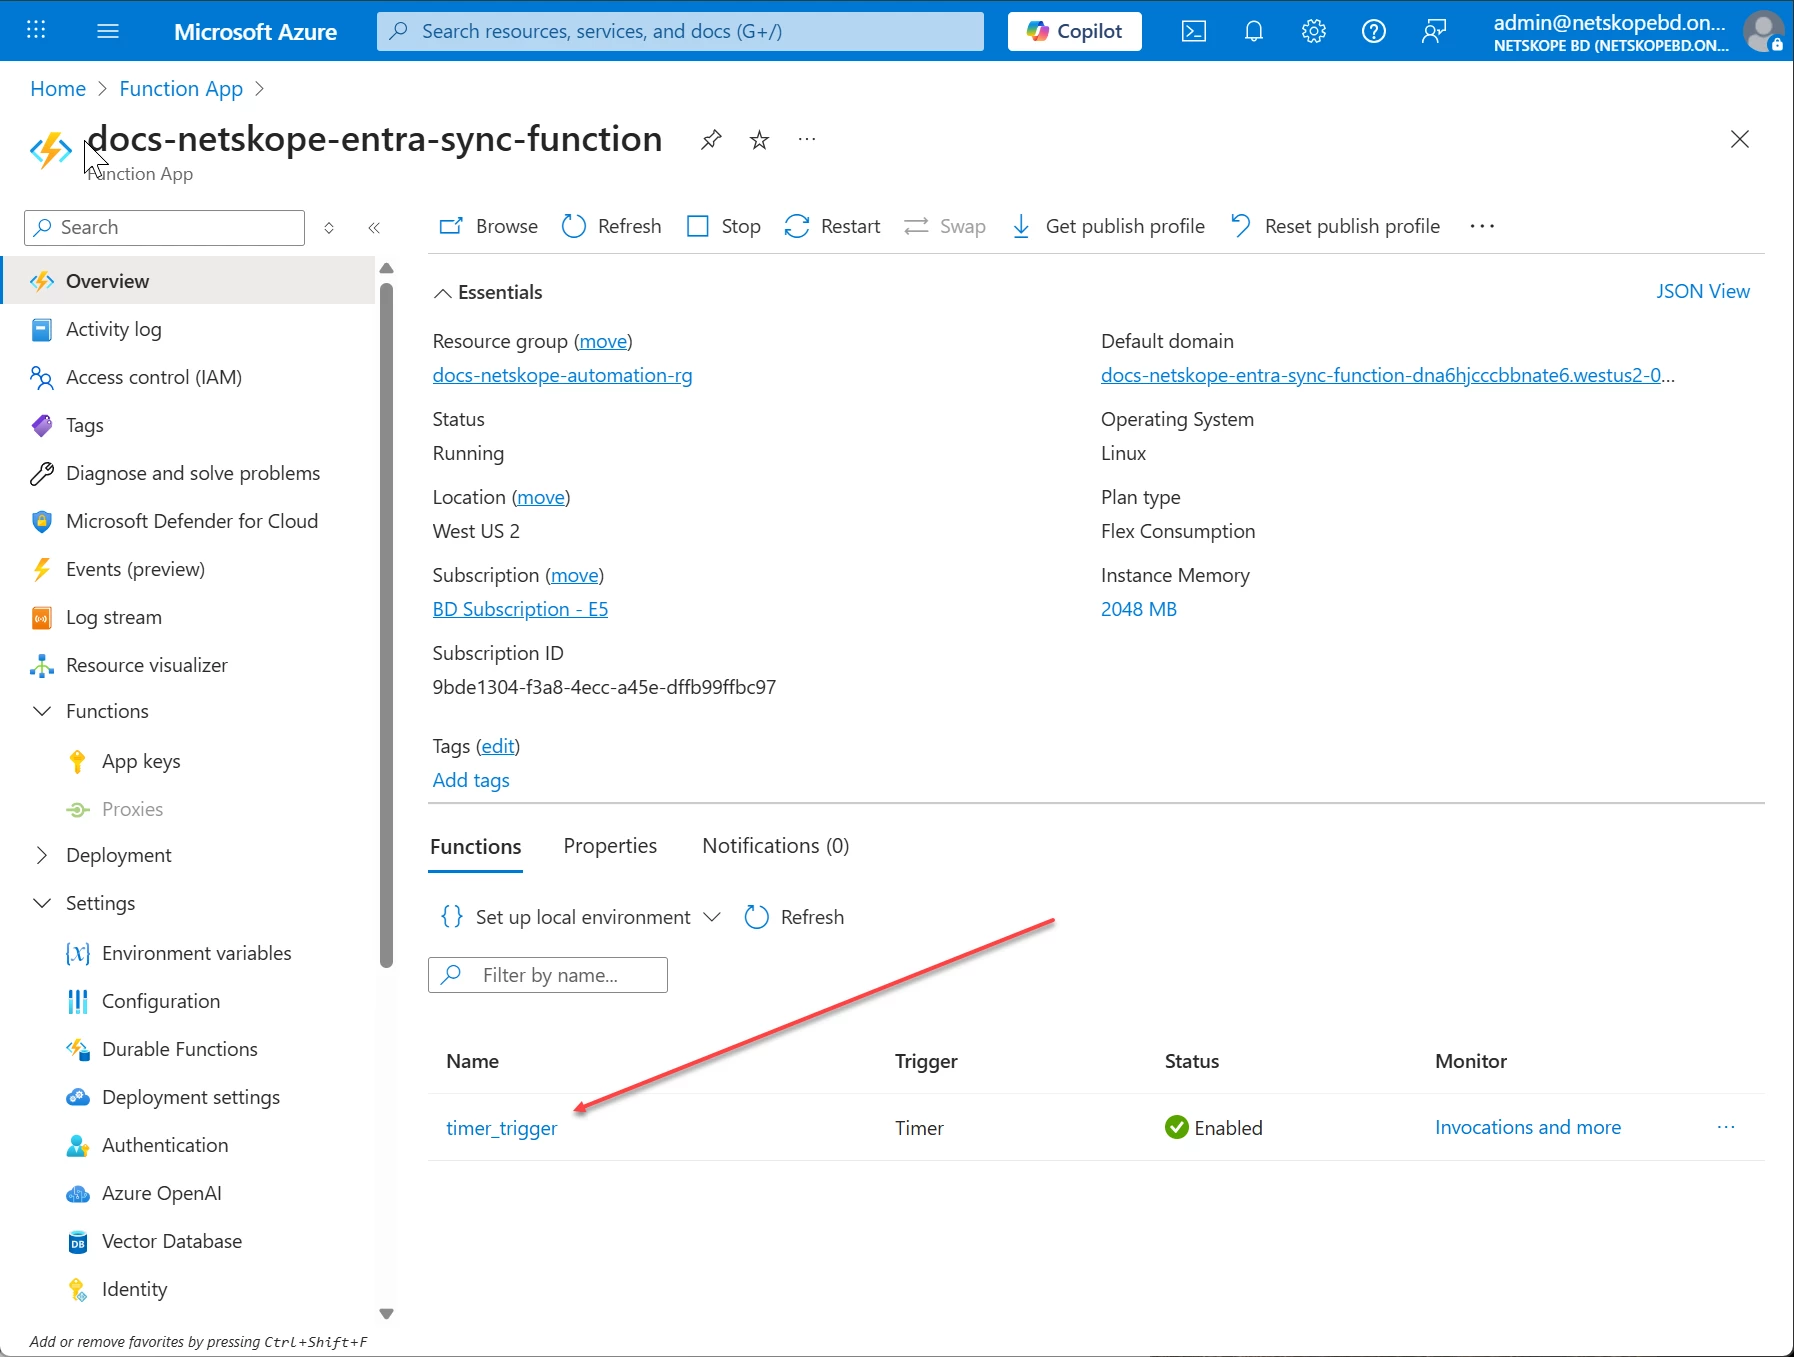
Task: Select the Functions tab
Action: 476,847
